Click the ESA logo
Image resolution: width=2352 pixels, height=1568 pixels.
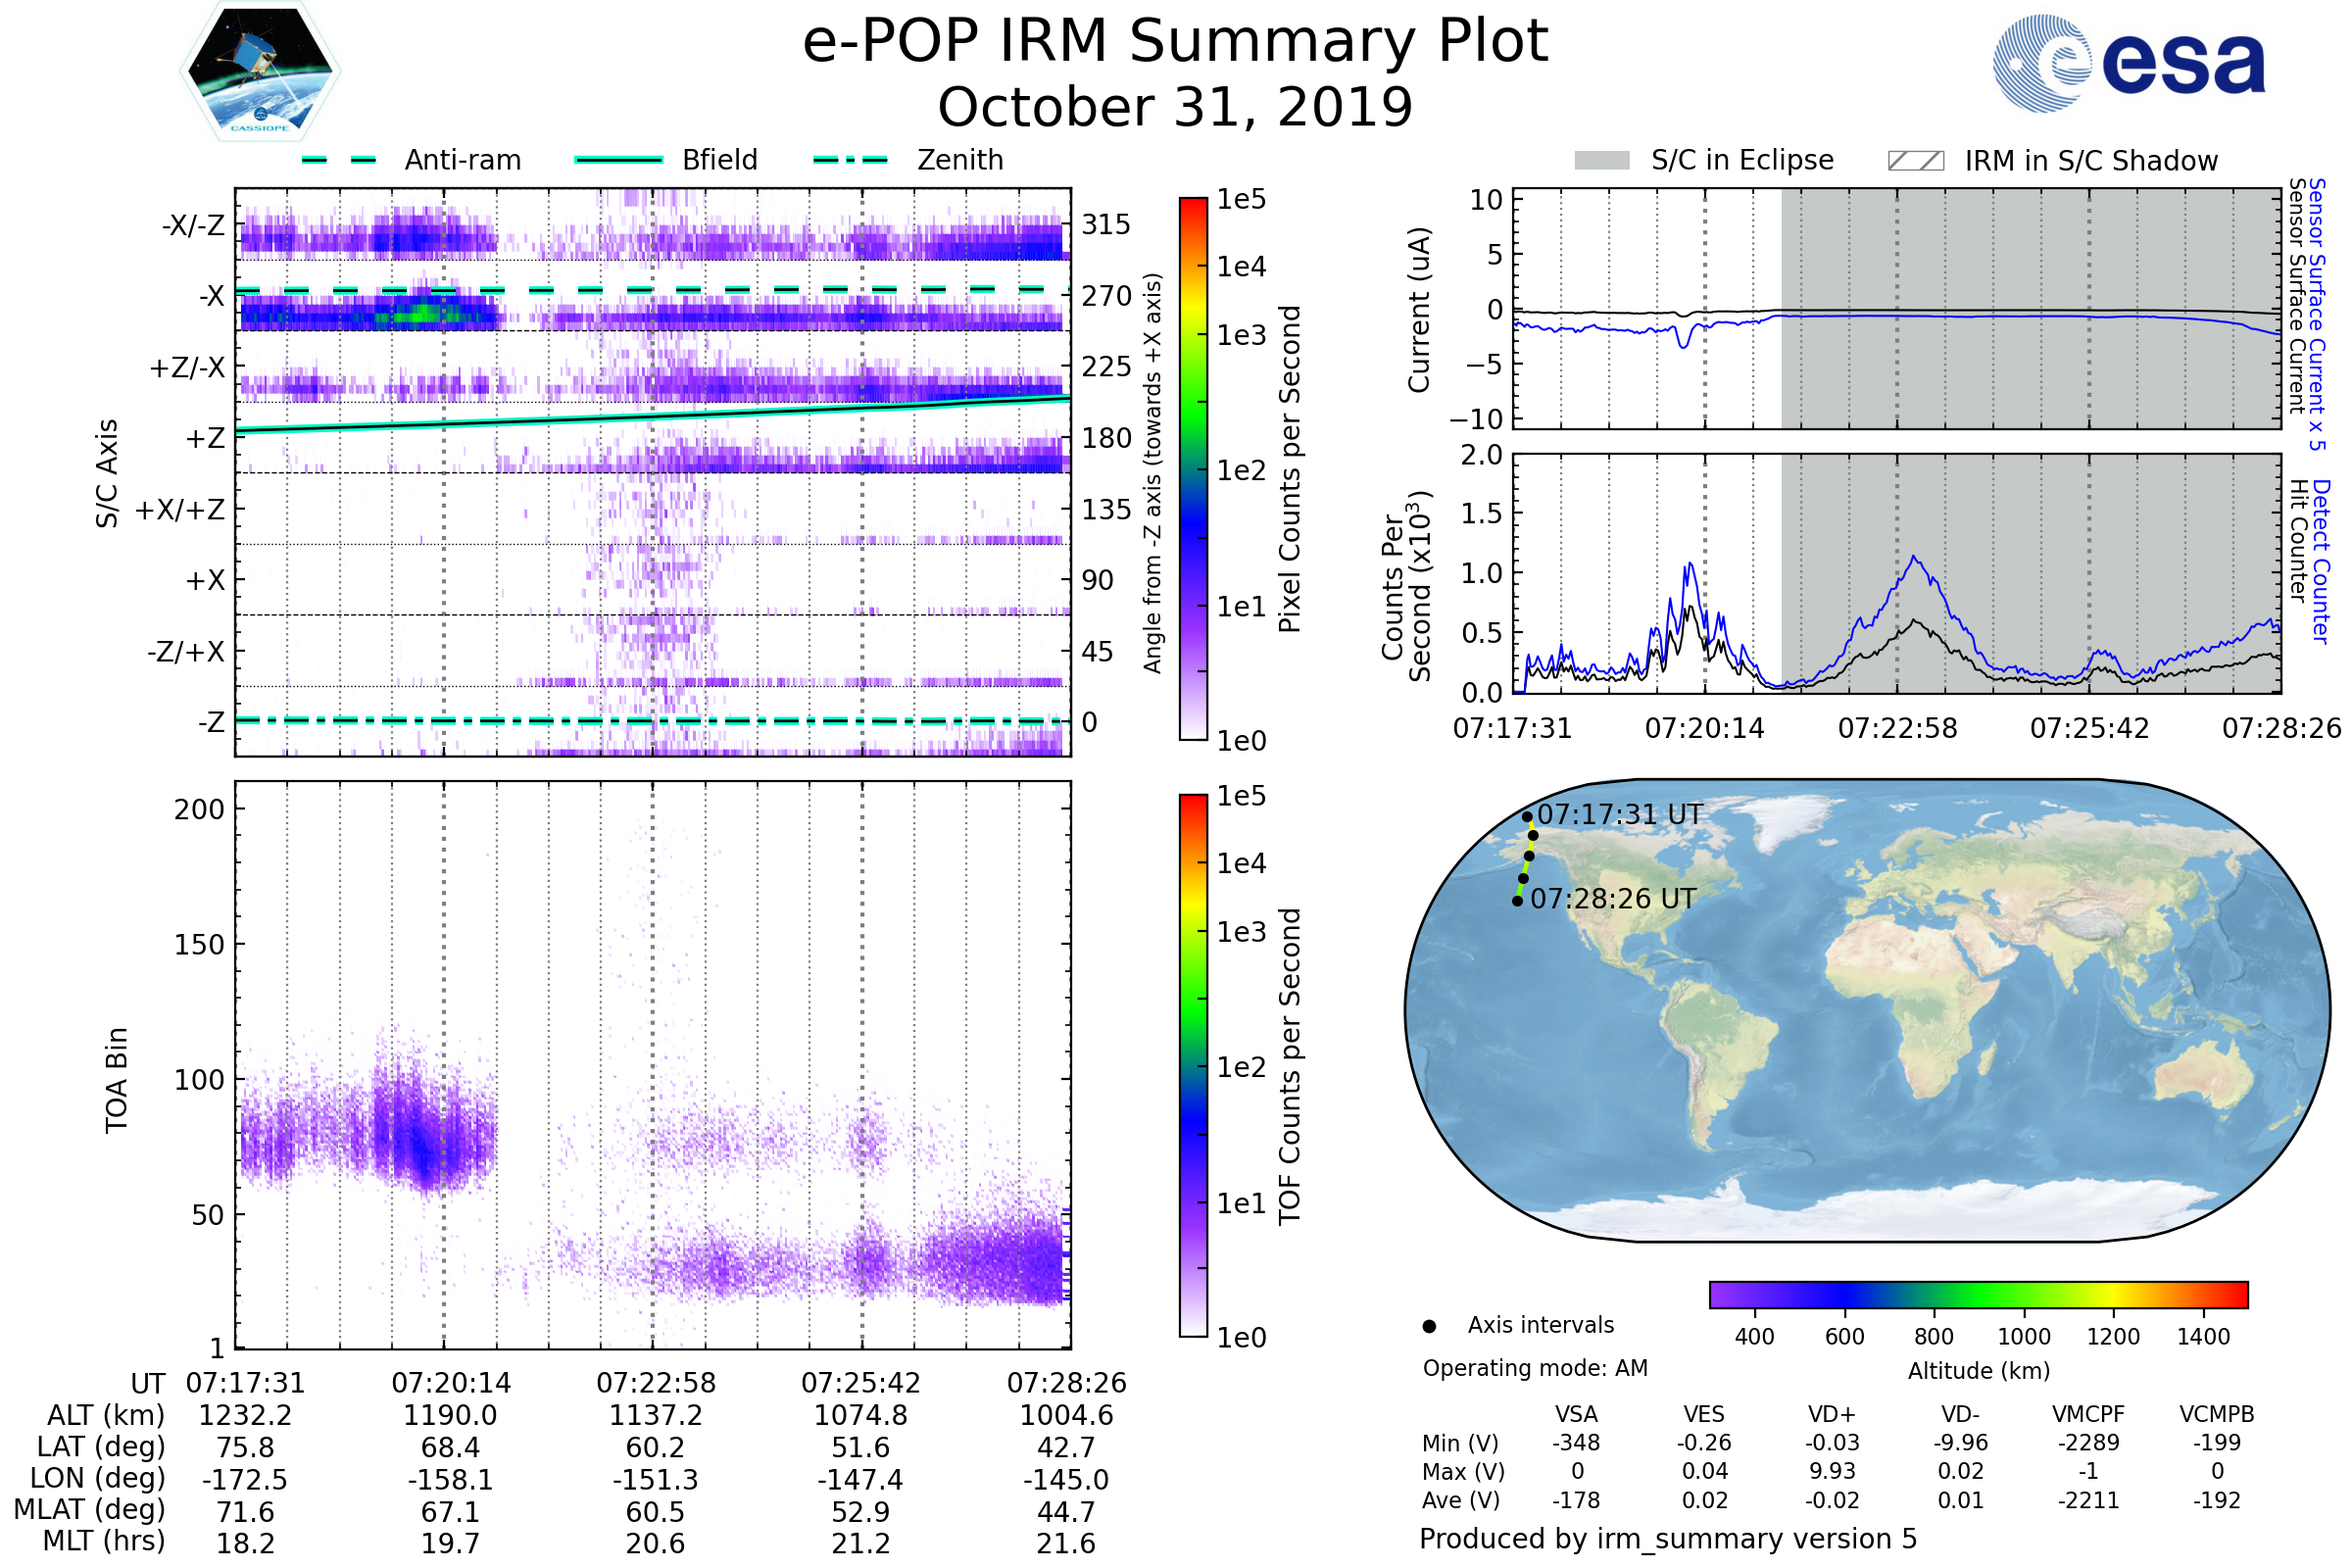pyautogui.click(x=2129, y=62)
